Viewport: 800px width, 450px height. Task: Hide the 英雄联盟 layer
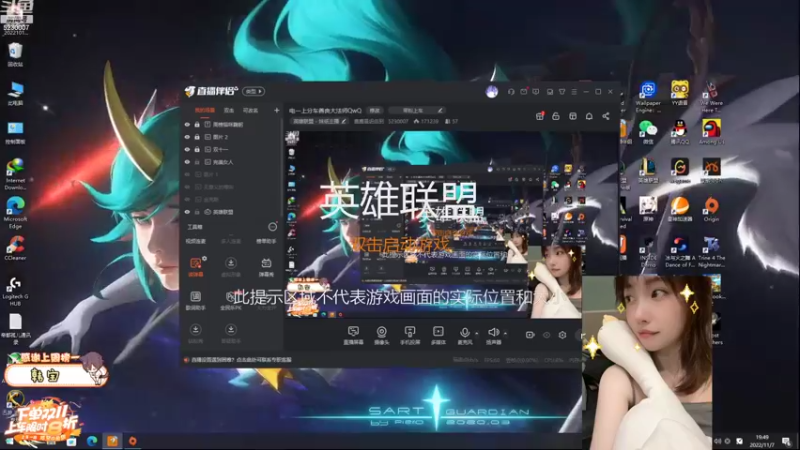(187, 212)
